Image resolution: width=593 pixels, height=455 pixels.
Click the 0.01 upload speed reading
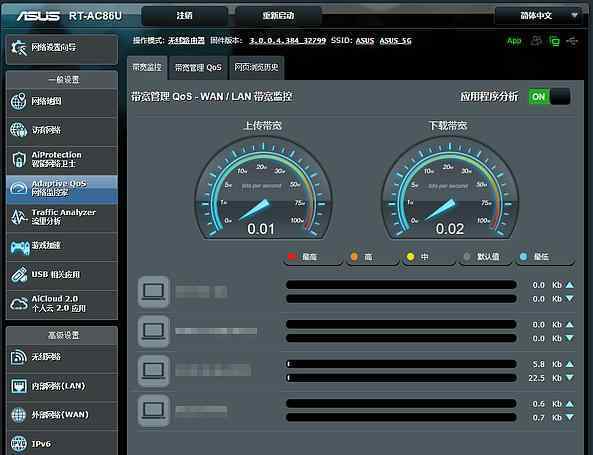(261, 229)
